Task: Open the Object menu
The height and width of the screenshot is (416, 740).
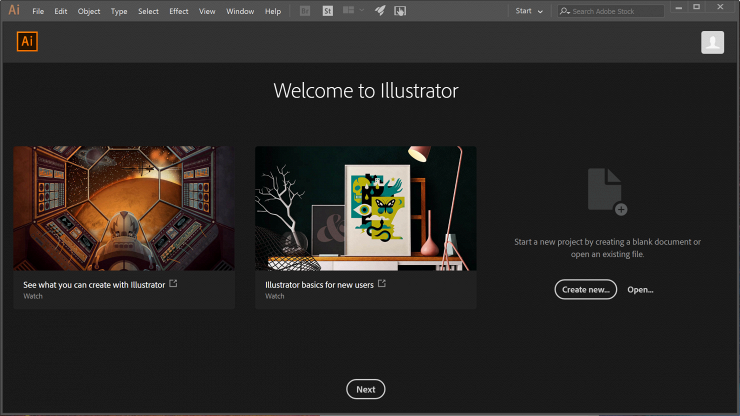Action: [89, 11]
